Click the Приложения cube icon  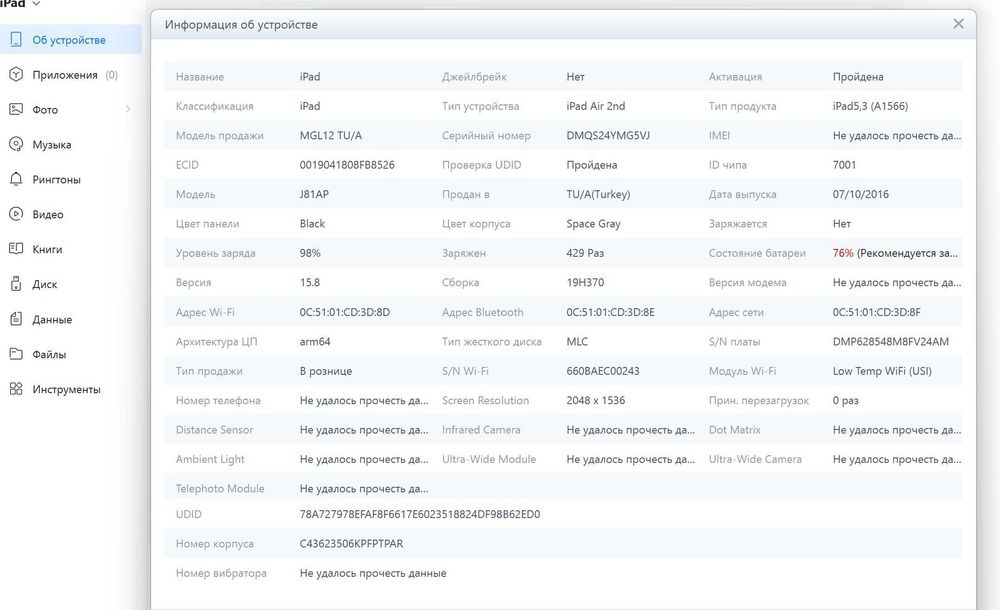(16, 75)
